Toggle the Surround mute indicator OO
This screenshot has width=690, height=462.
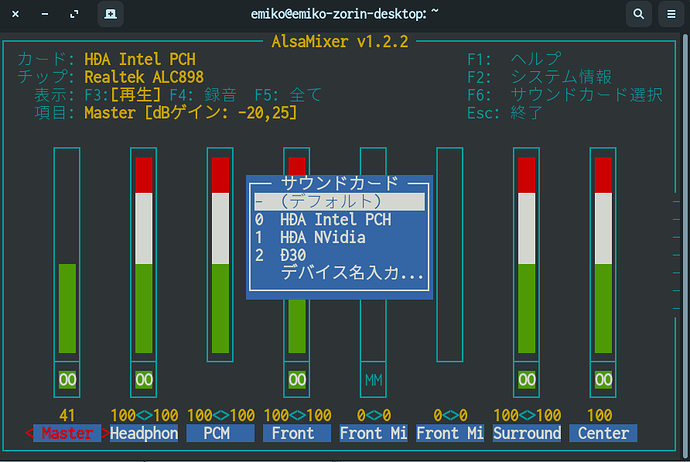pos(527,380)
